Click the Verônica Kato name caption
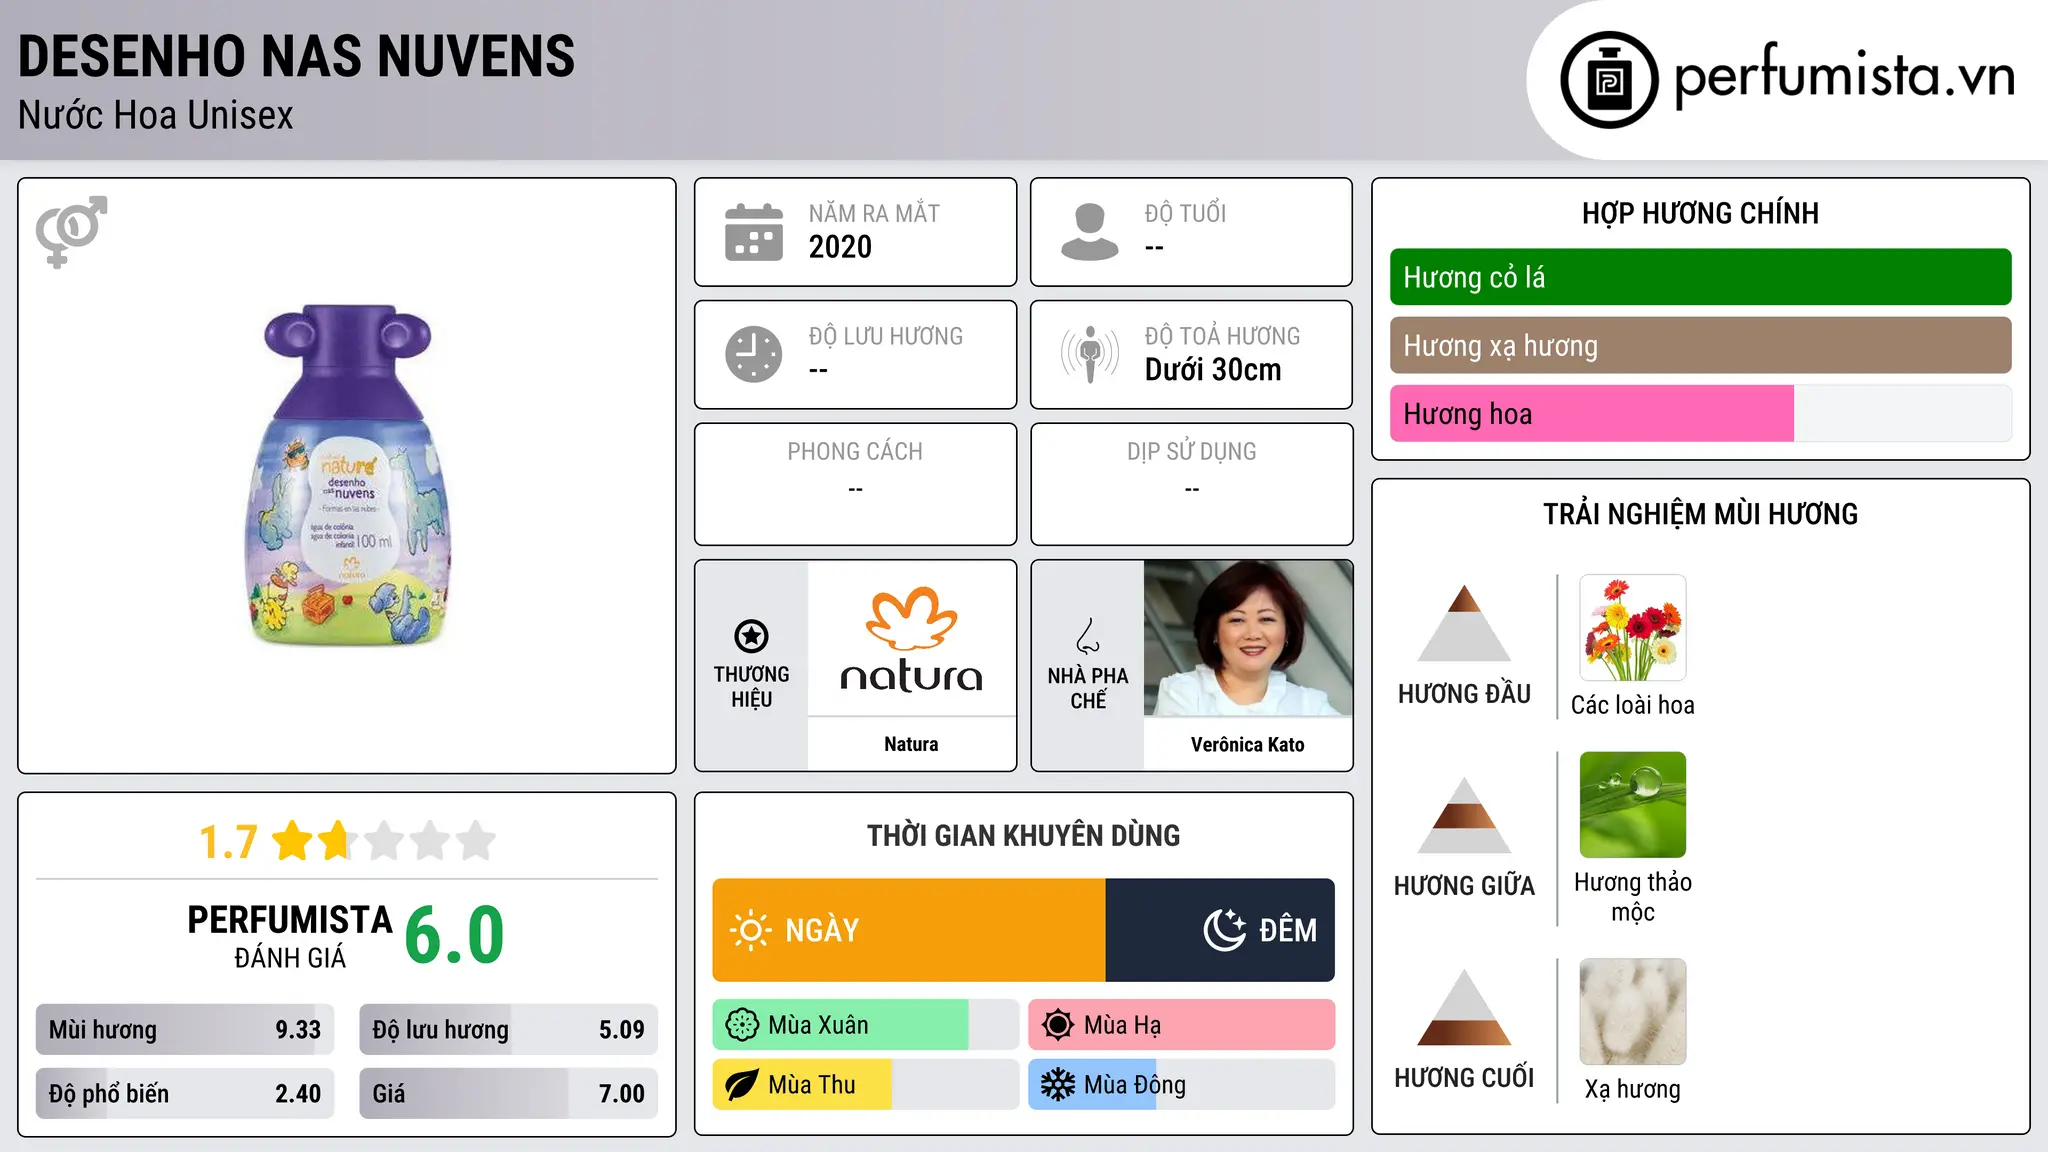Image resolution: width=2048 pixels, height=1152 pixels. [x=1248, y=744]
